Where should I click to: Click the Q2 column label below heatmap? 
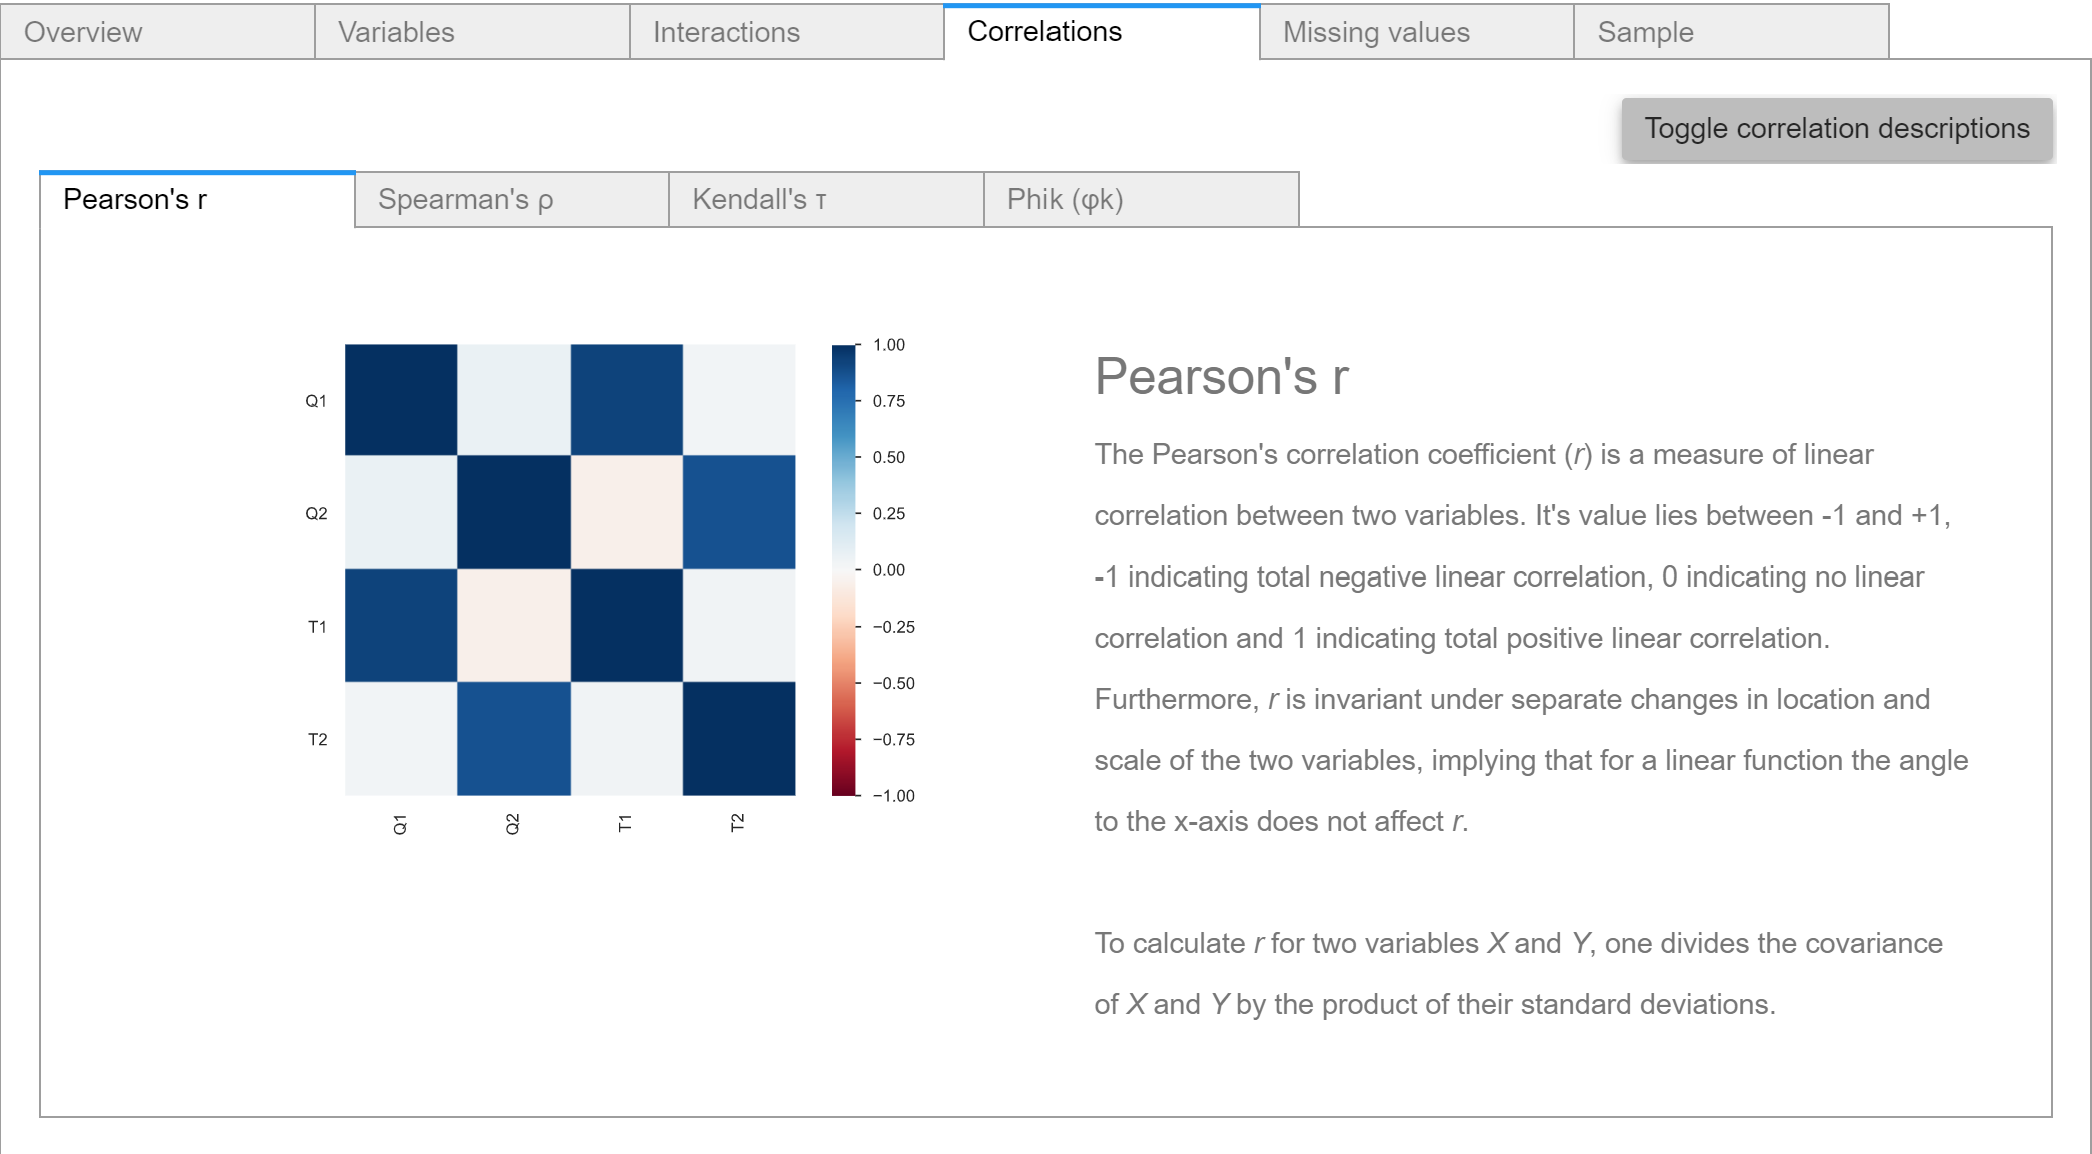tap(513, 823)
